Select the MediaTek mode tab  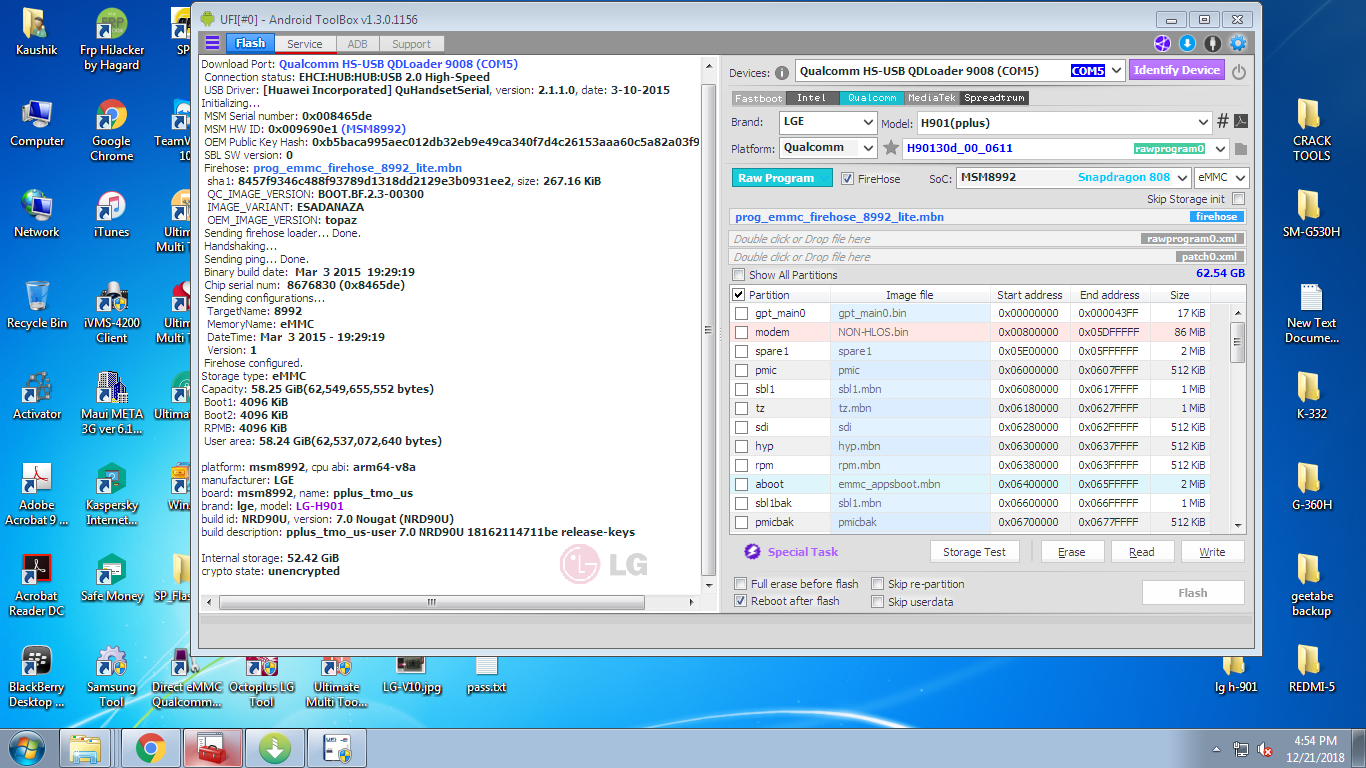pyautogui.click(x=932, y=98)
